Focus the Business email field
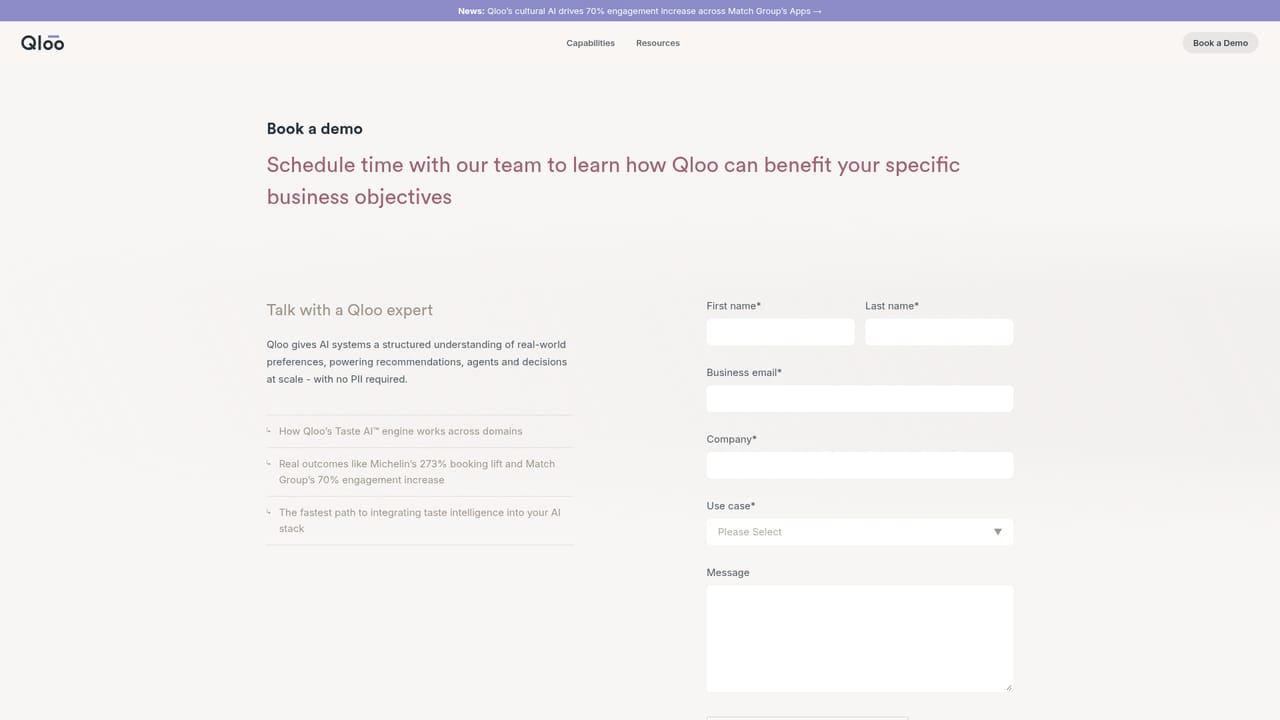This screenshot has width=1280, height=720. pos(860,399)
